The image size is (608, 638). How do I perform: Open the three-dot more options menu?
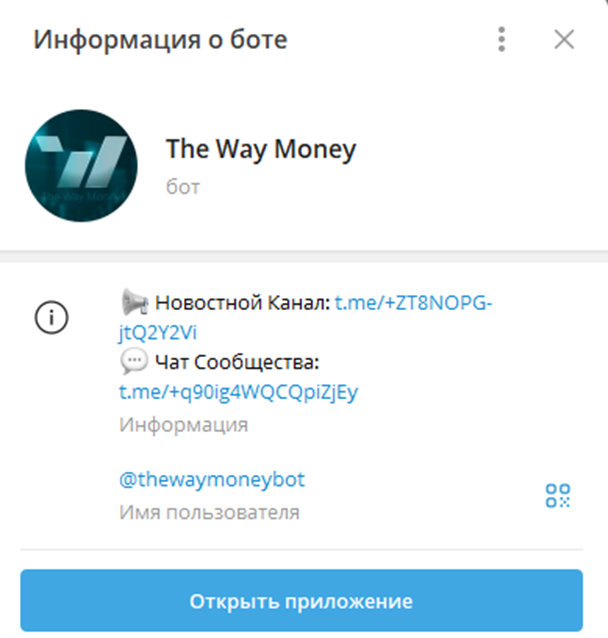coord(501,39)
